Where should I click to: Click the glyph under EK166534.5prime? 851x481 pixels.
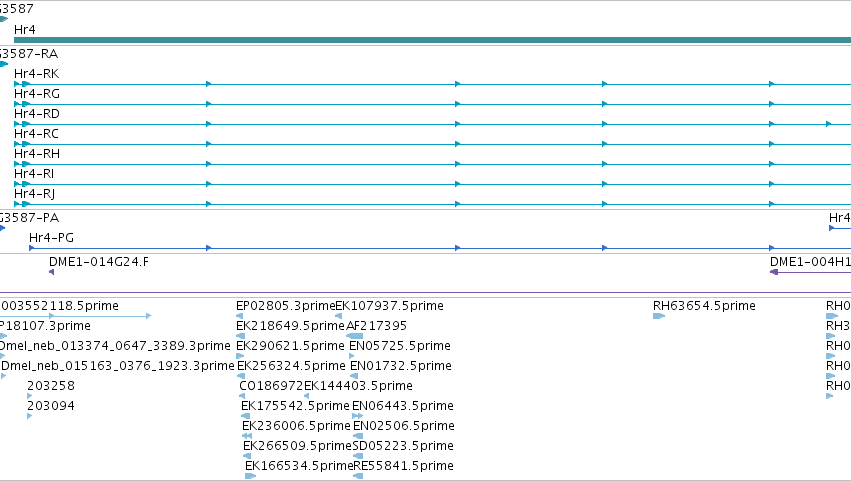click(x=251, y=476)
